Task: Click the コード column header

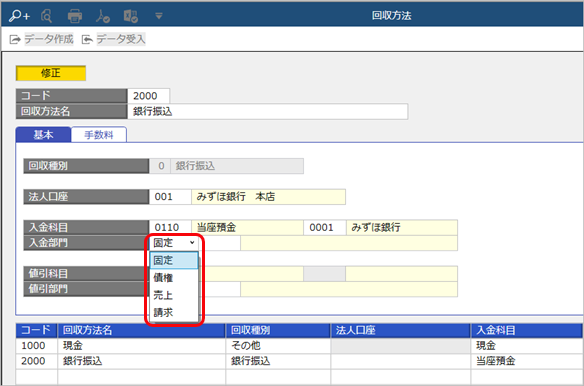Action: pyautogui.click(x=36, y=330)
